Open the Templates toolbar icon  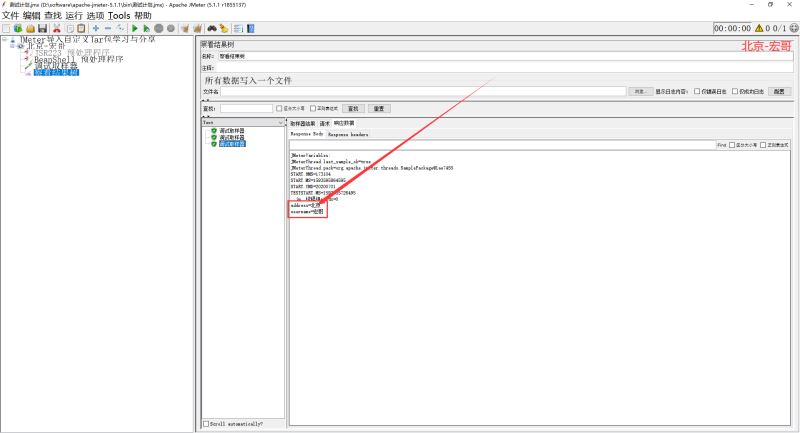[18, 29]
